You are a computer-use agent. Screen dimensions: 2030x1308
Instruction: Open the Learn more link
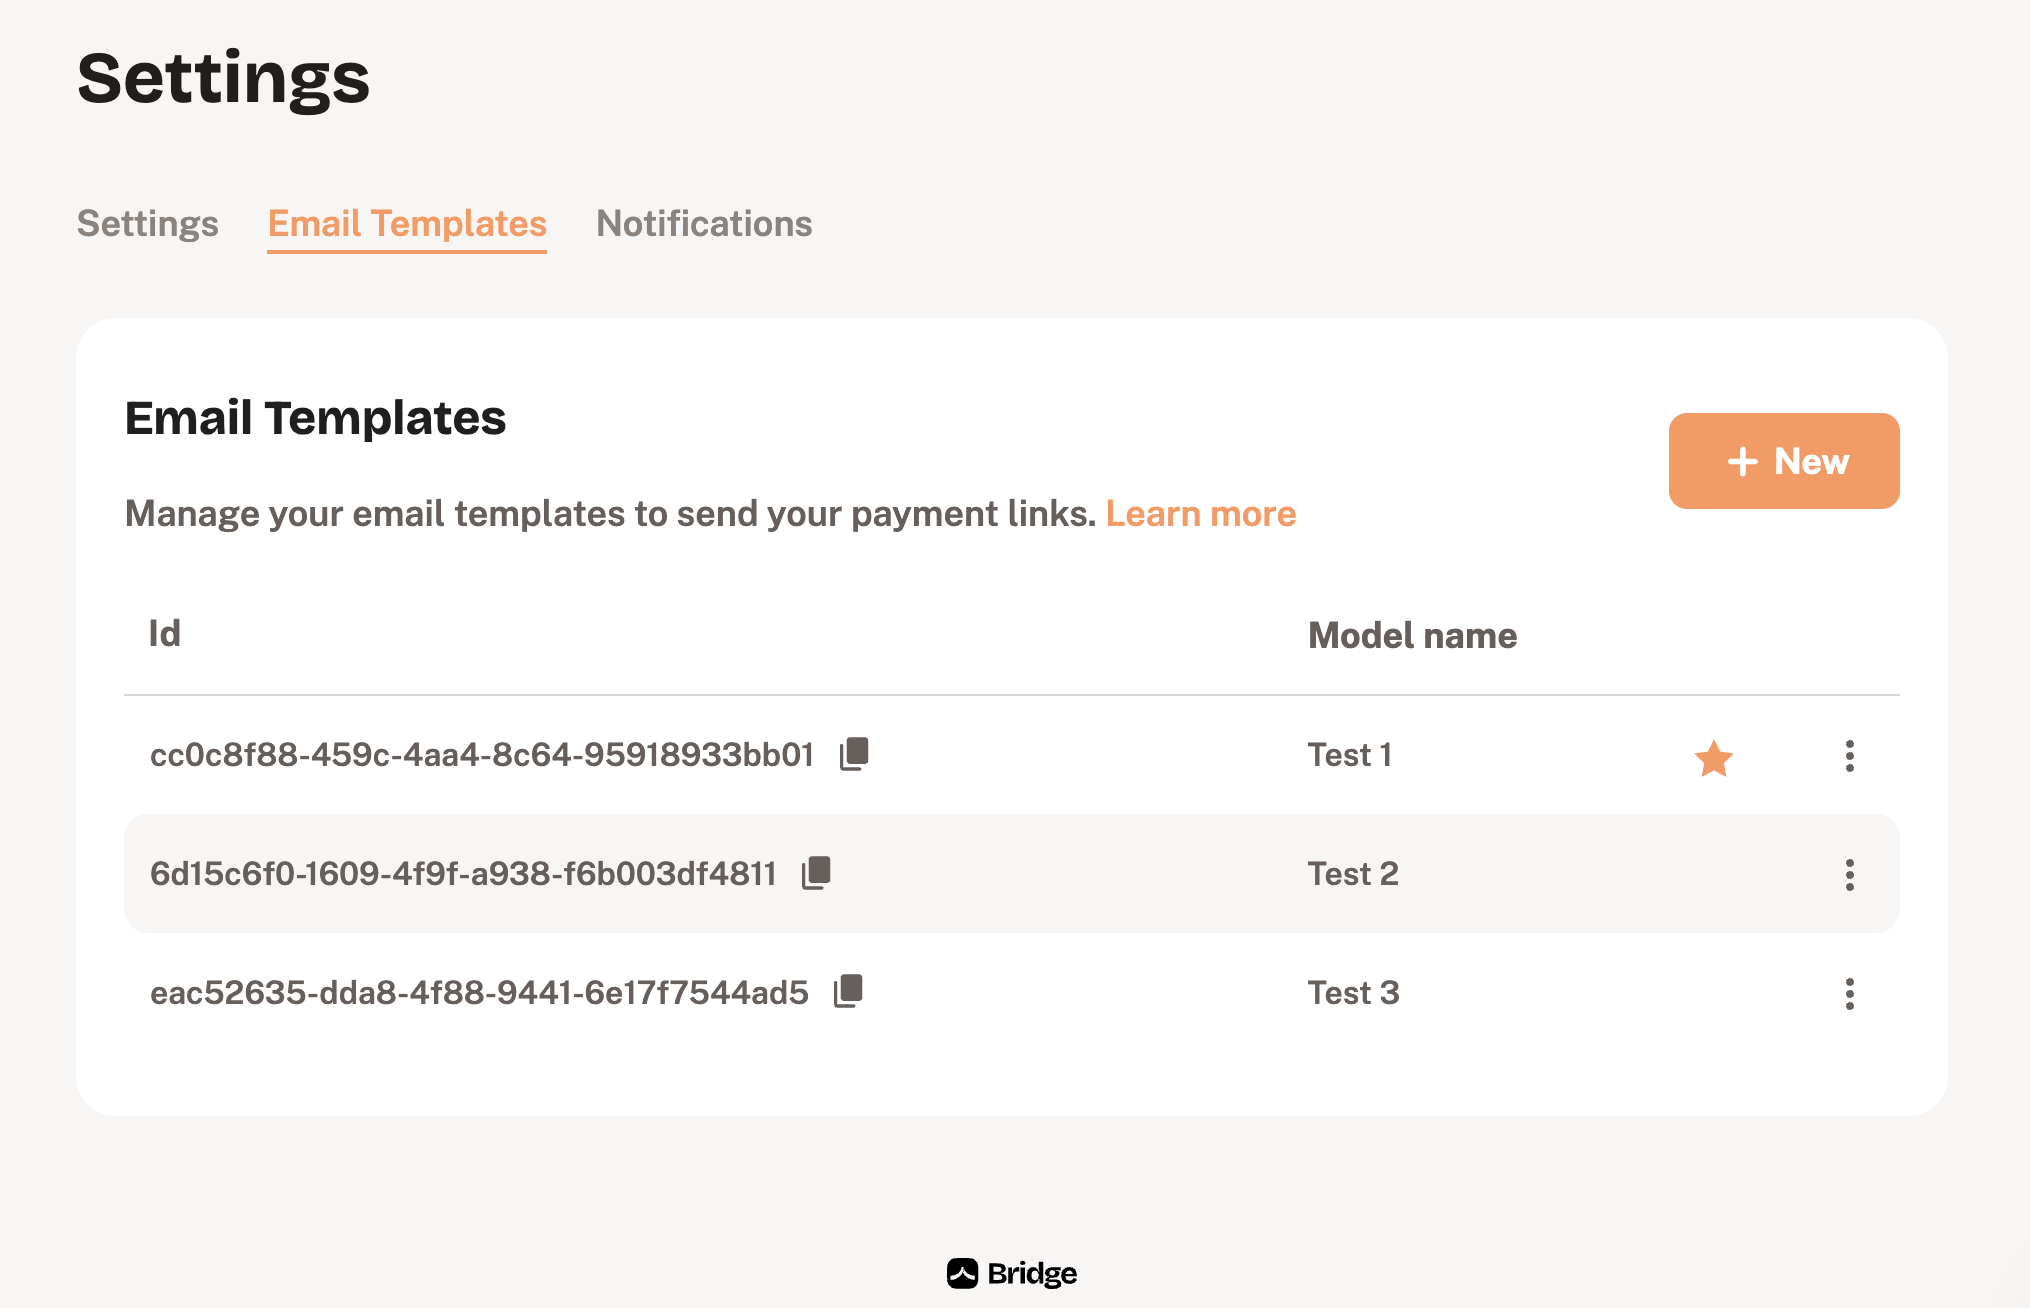(x=1201, y=513)
